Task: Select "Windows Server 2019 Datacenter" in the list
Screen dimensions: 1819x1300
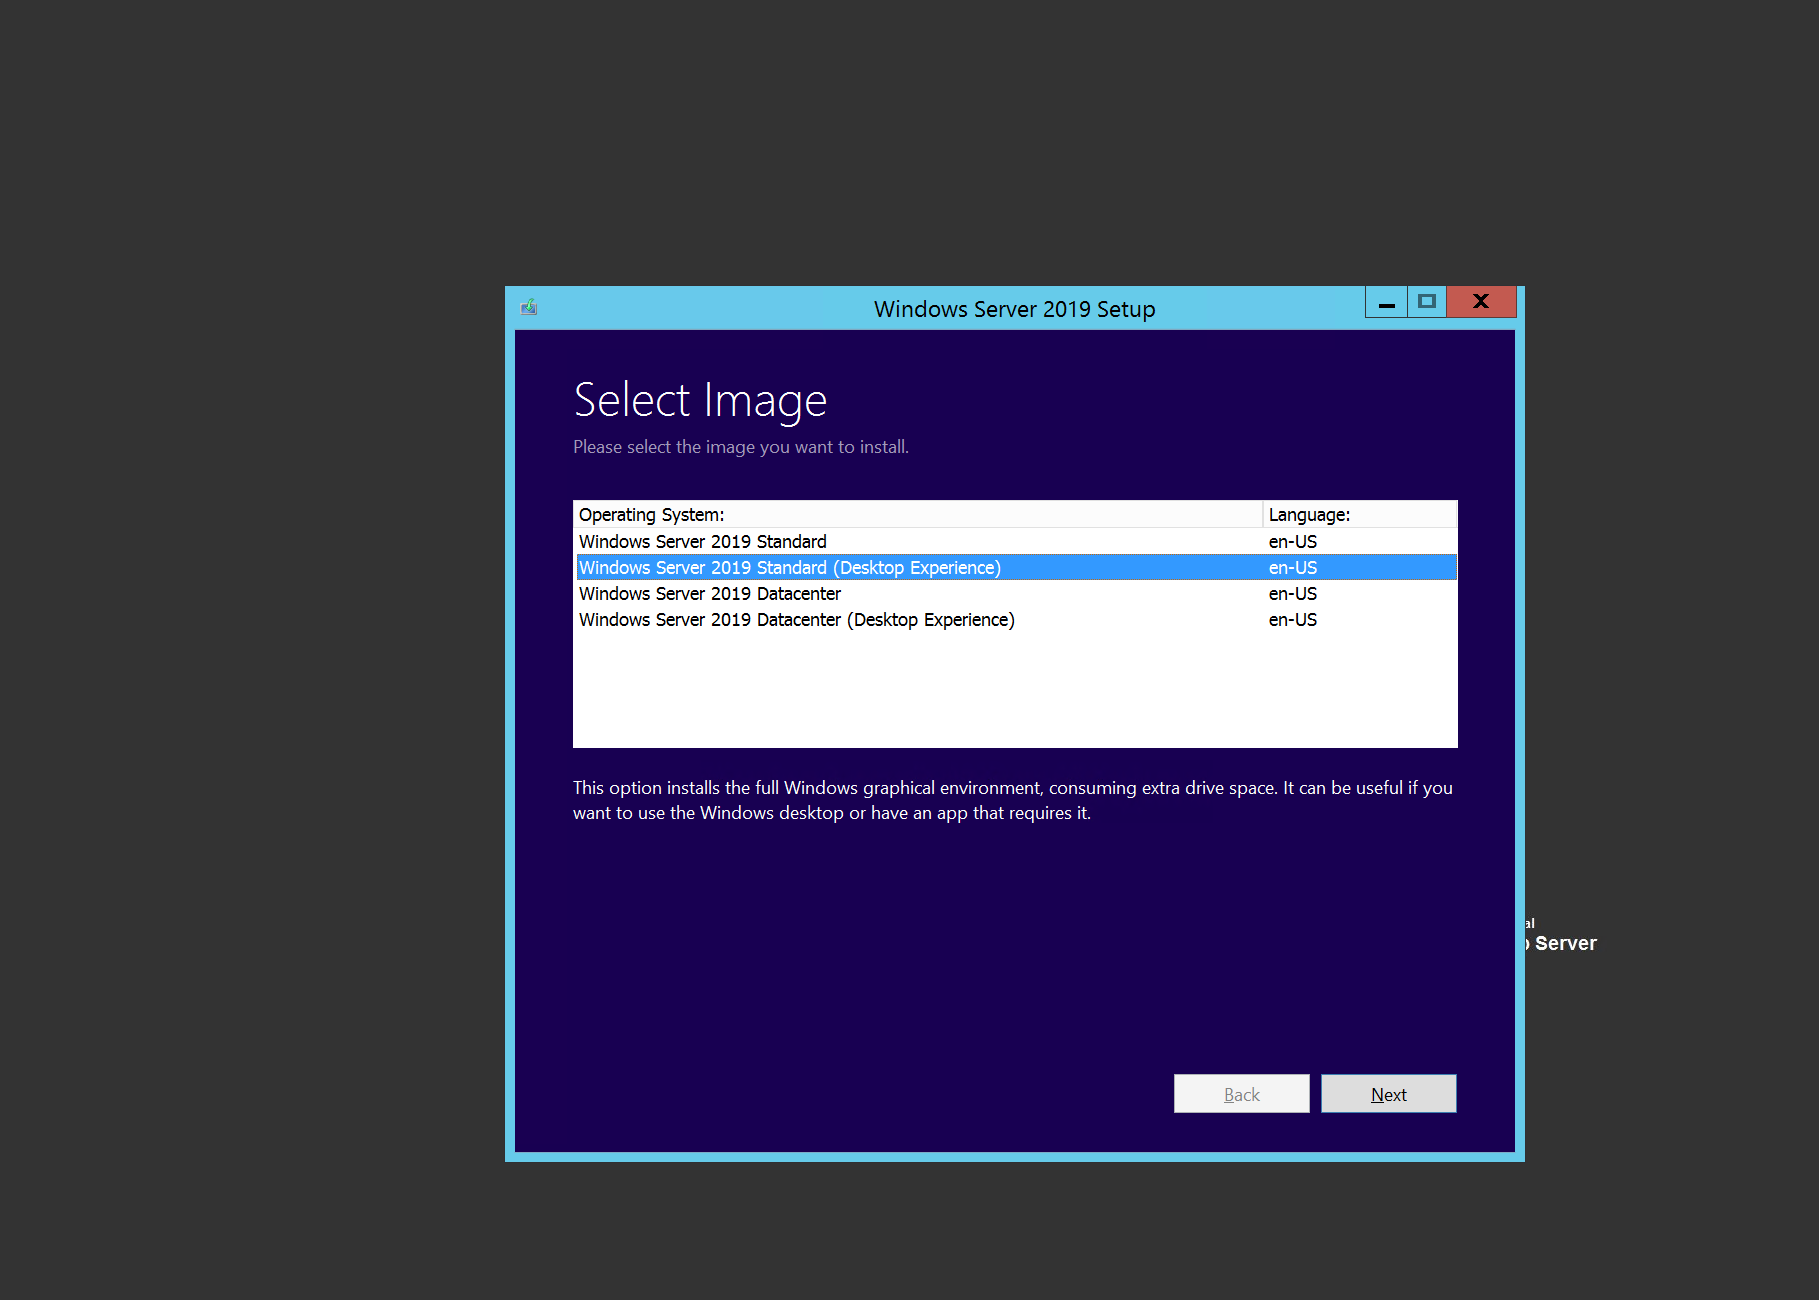Action: click(710, 593)
